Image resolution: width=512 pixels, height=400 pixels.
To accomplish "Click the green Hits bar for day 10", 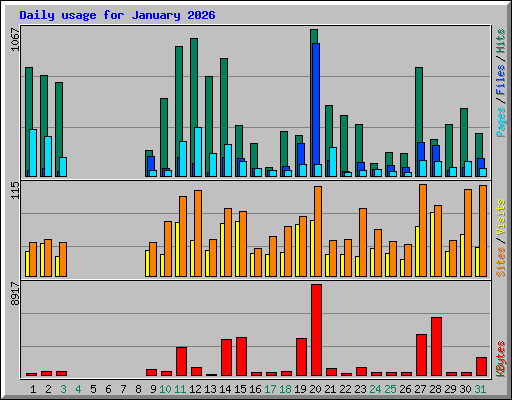I will [164, 133].
